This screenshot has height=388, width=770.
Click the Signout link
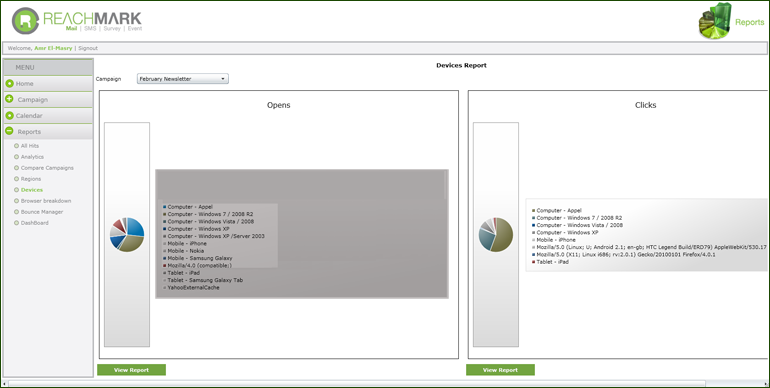click(88, 48)
